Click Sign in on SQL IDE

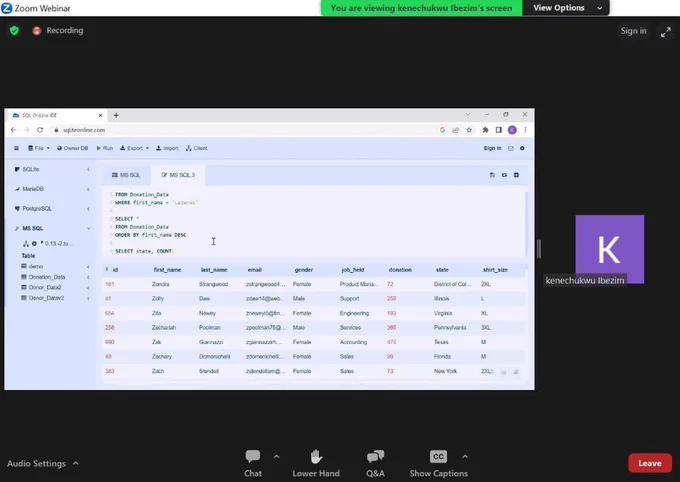pos(492,148)
